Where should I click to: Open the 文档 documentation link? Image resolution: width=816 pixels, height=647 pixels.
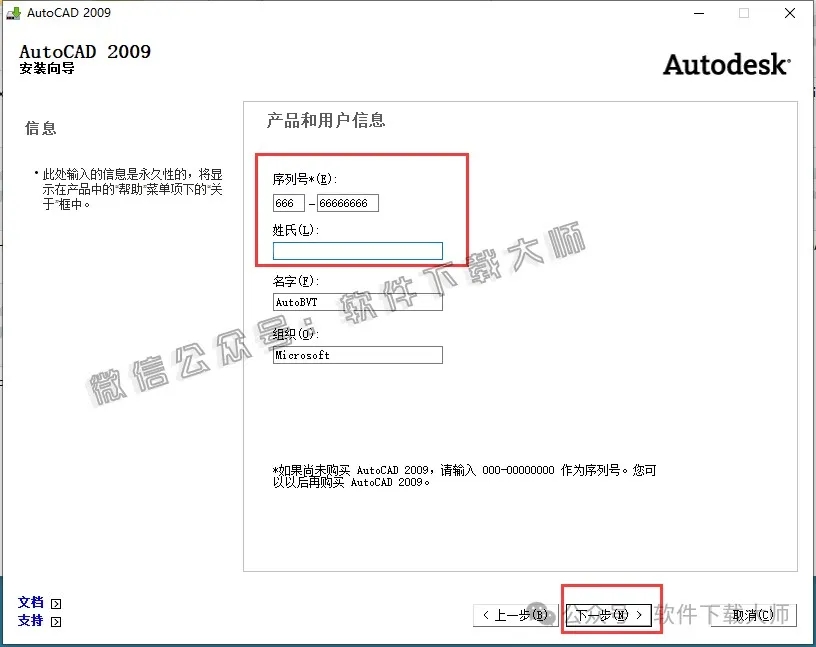(x=30, y=602)
